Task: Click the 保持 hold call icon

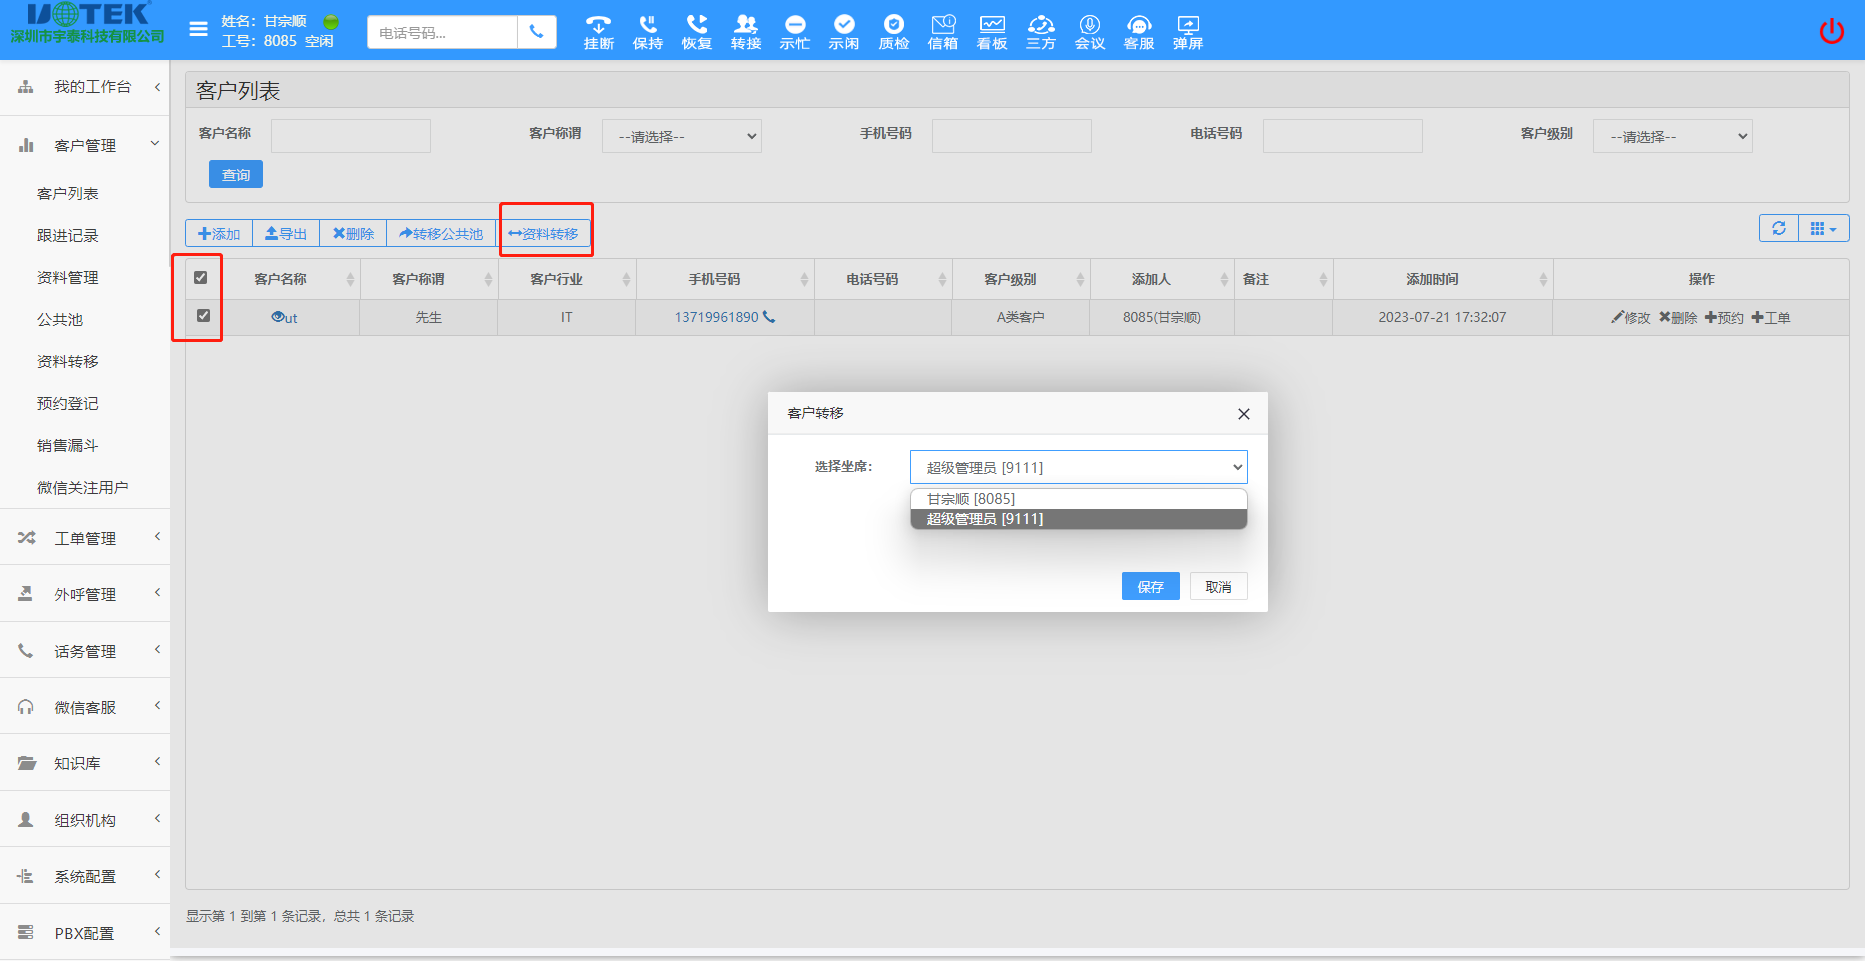Action: [647, 30]
